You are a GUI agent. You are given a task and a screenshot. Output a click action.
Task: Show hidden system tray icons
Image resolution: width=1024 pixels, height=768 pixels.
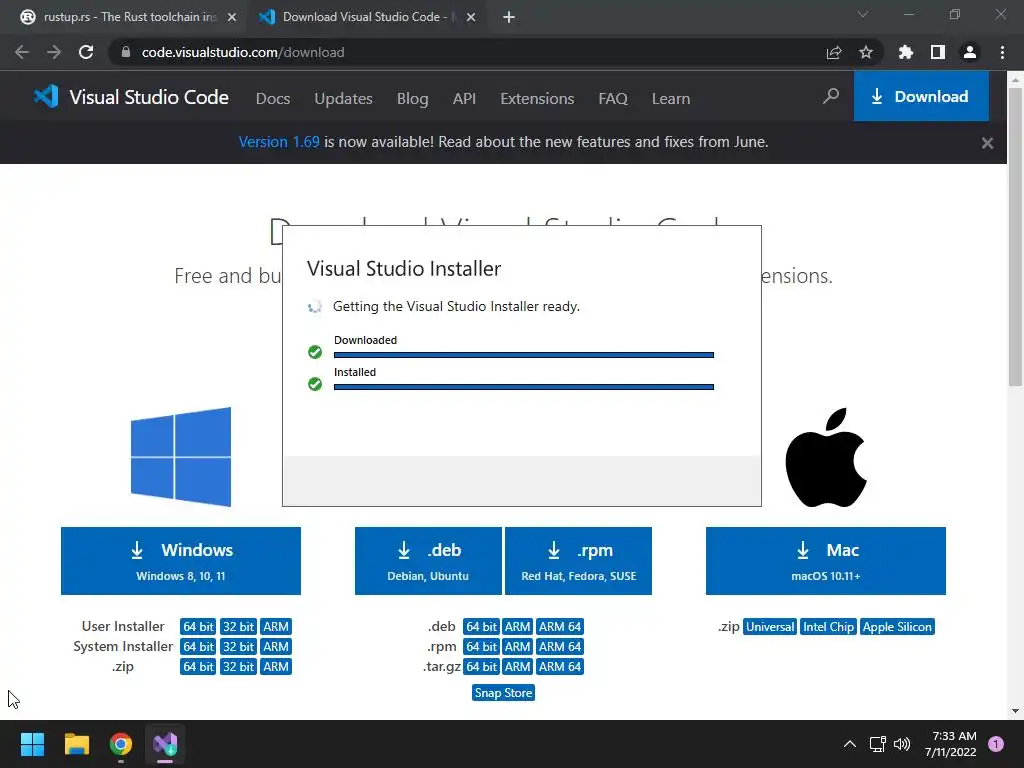(x=850, y=744)
